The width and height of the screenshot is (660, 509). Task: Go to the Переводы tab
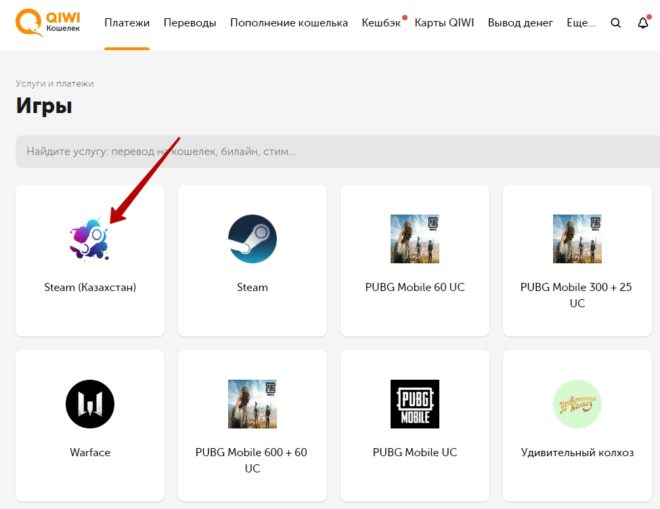coord(190,23)
